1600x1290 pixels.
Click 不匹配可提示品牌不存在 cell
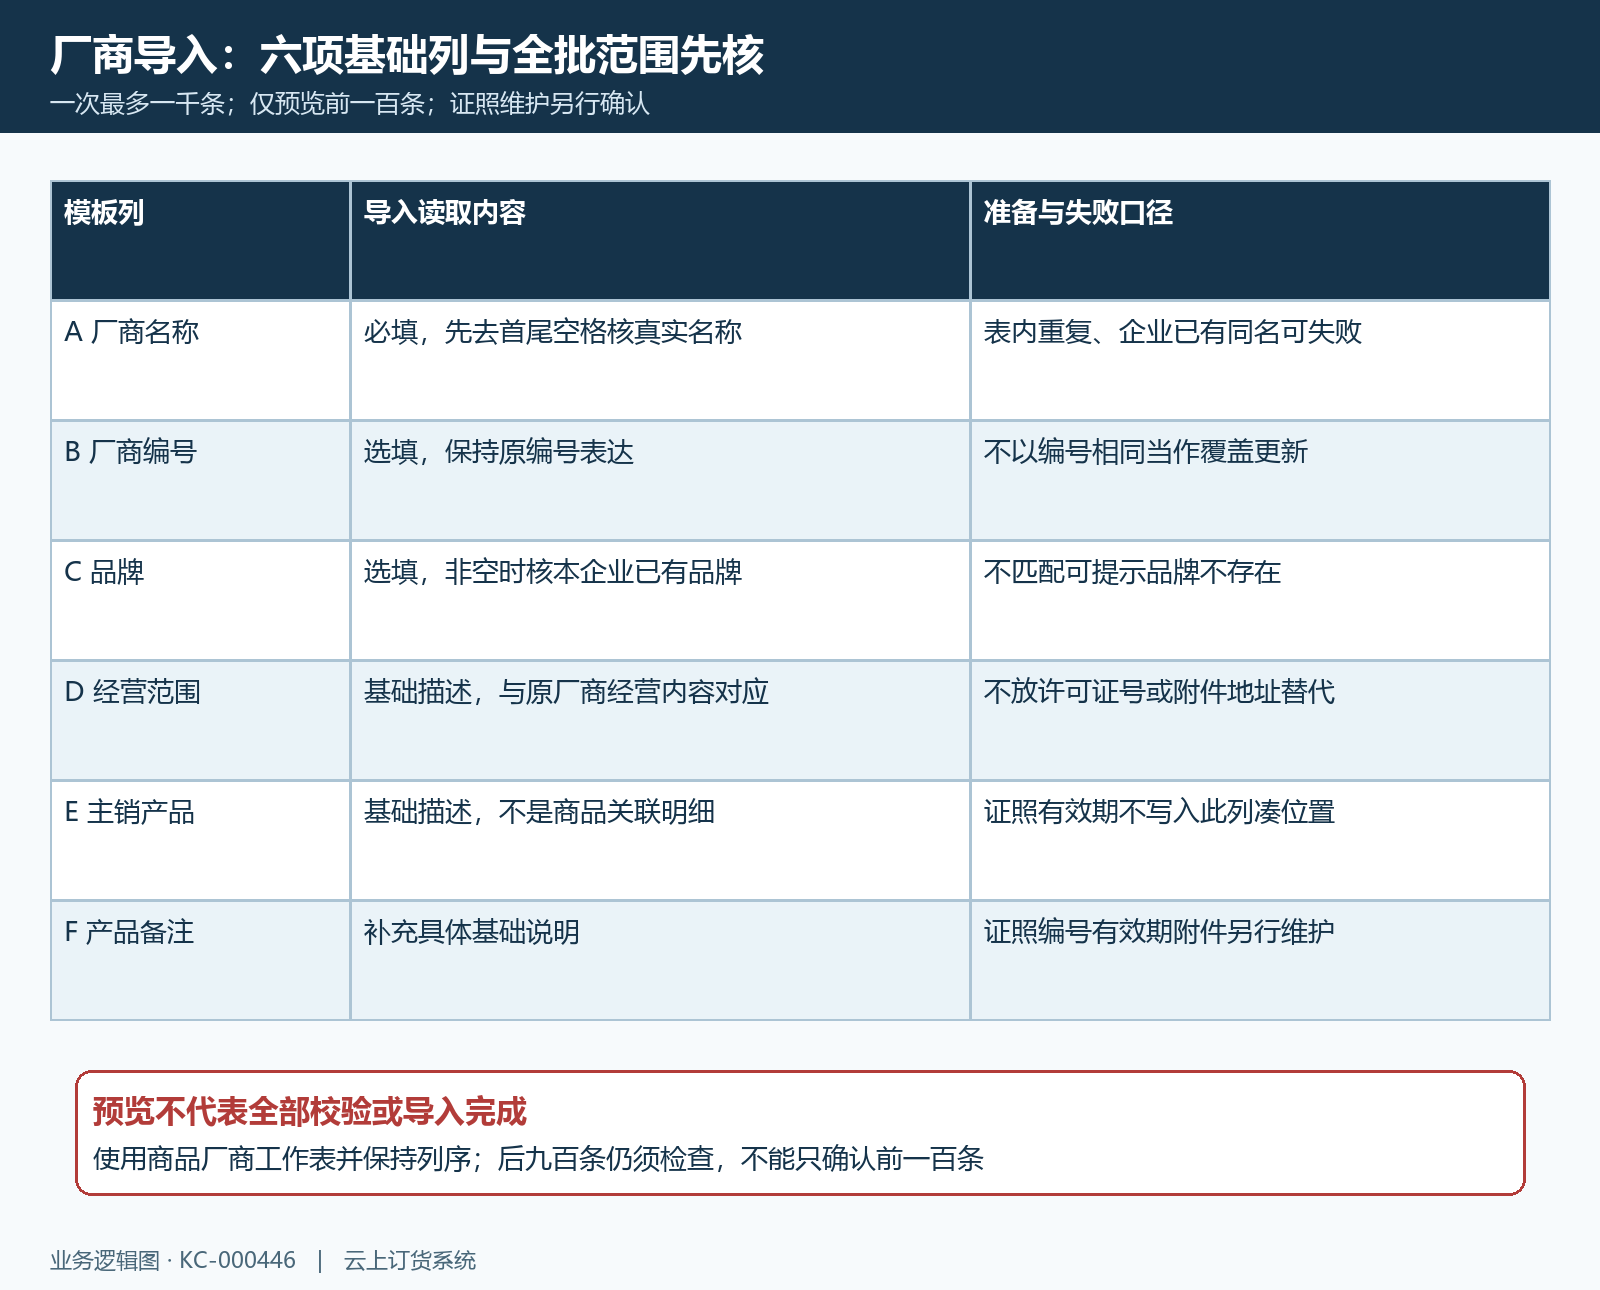tap(1260, 601)
